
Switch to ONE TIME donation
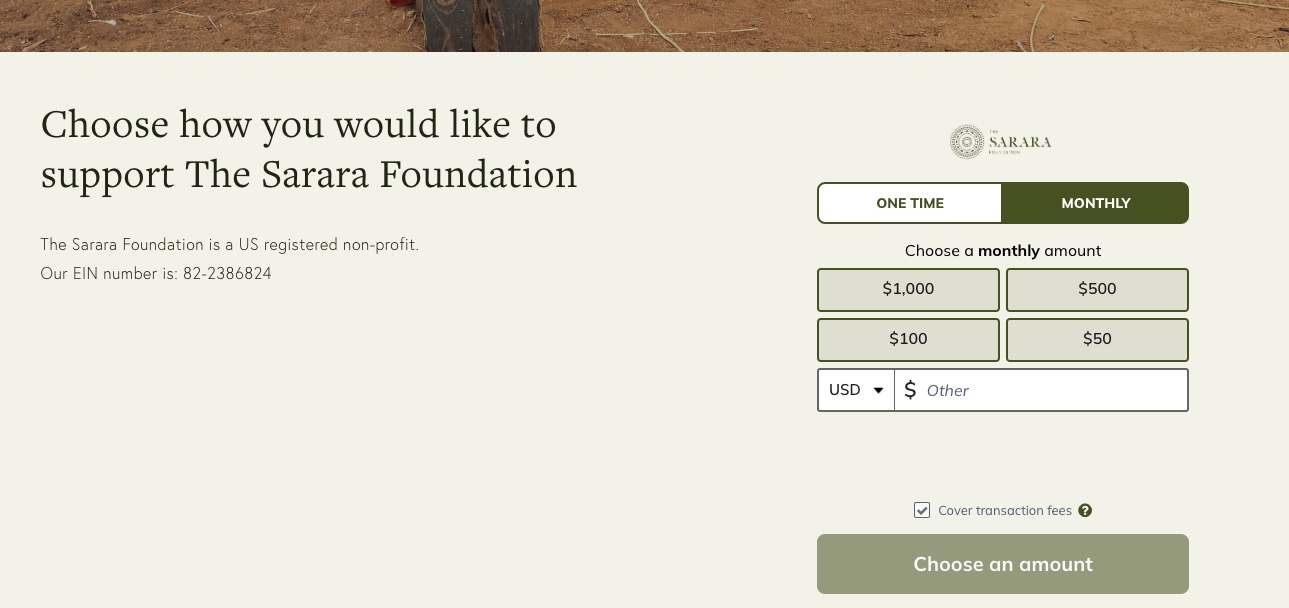[x=910, y=203]
